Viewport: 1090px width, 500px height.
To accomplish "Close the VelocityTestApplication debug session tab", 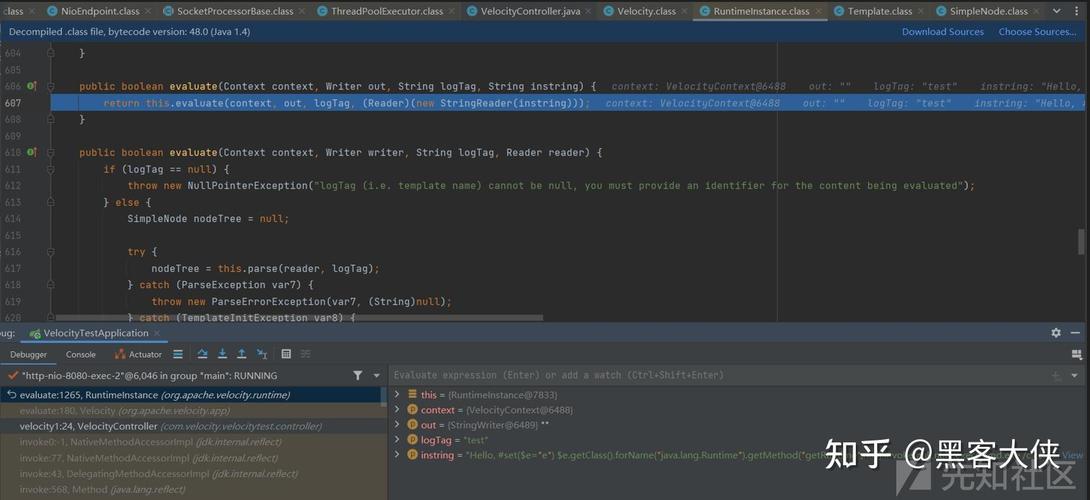I will point(157,333).
